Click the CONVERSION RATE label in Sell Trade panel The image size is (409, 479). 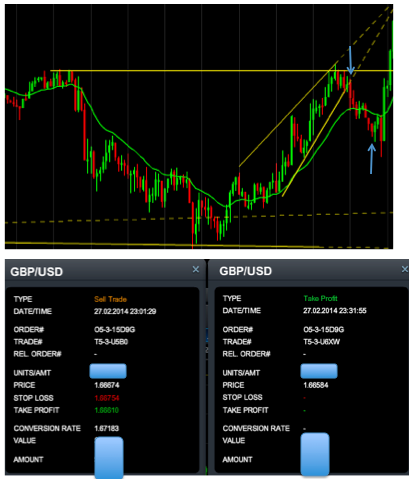47,428
